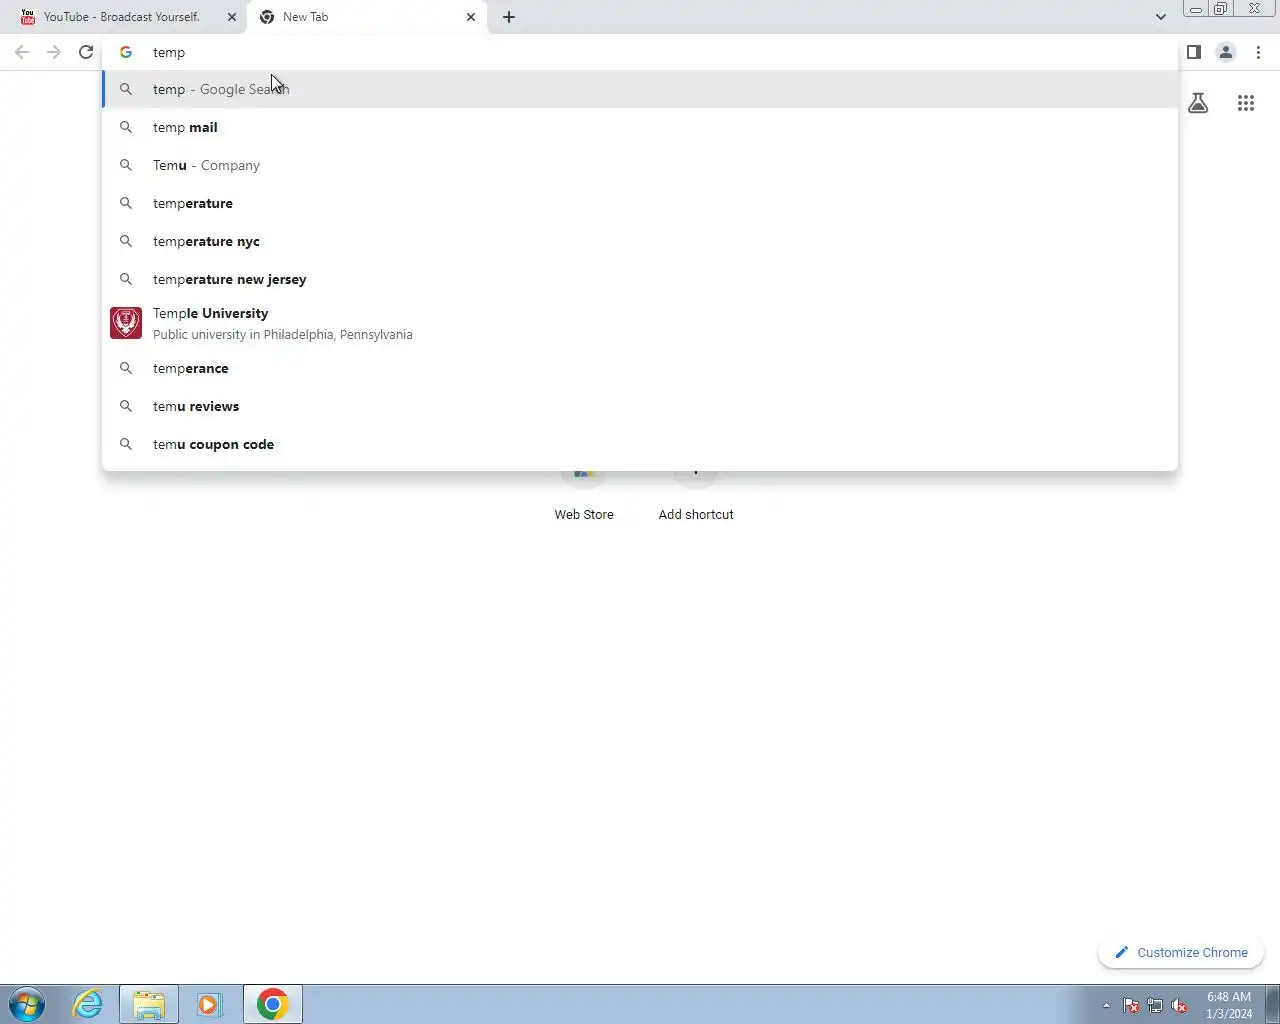Choose the 'temperance' suggestion
Screen dimensions: 1280x1024
[640, 368]
